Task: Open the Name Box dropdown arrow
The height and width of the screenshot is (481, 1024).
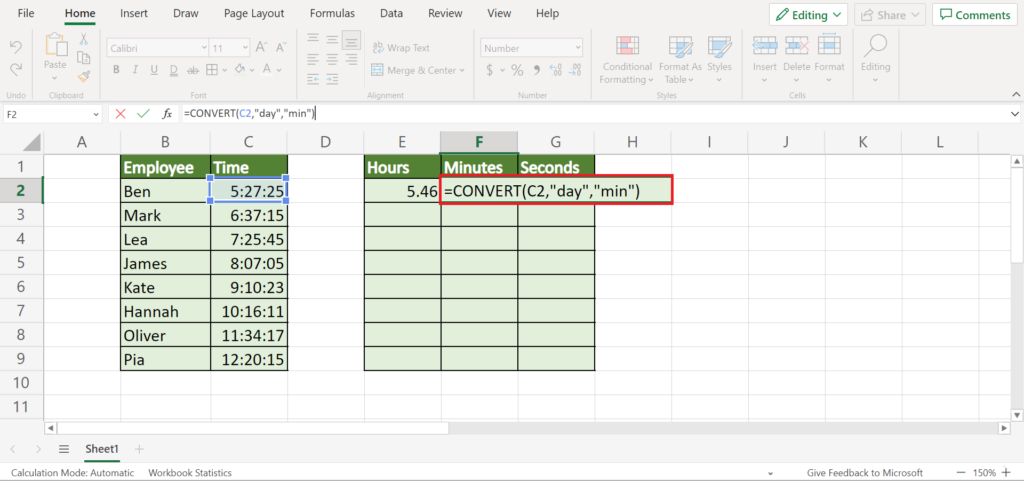Action: (x=96, y=114)
